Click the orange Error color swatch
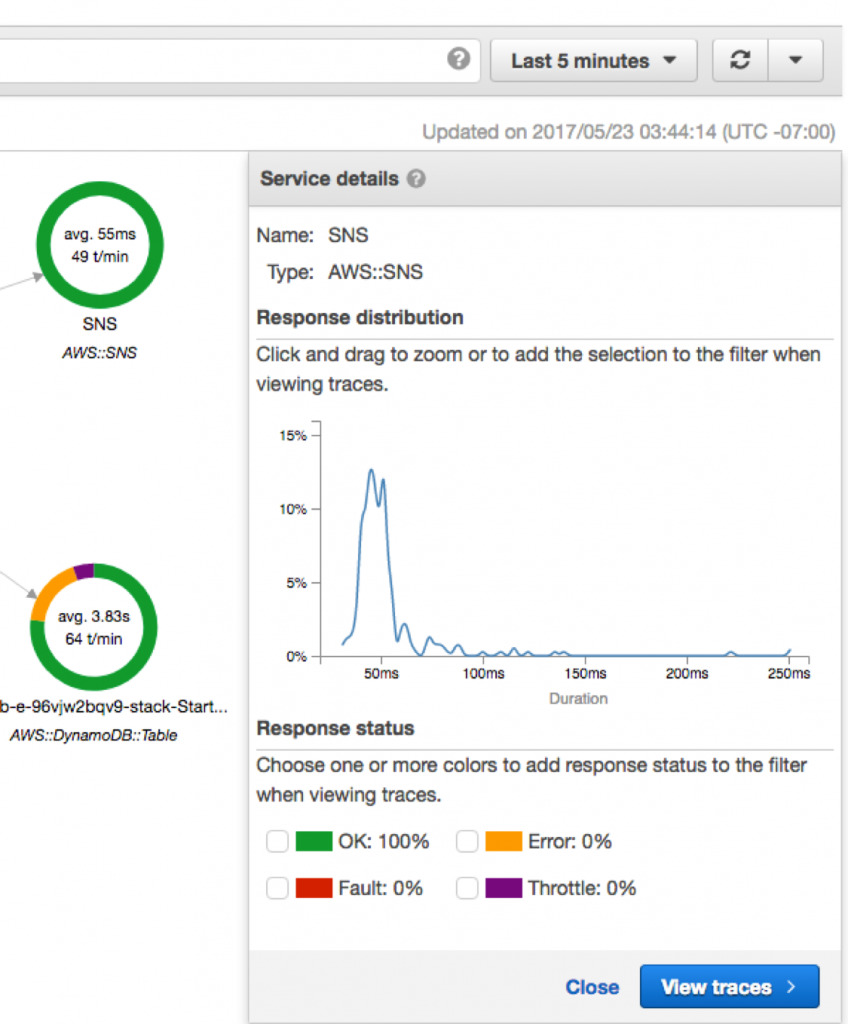848x1024 pixels. [504, 841]
